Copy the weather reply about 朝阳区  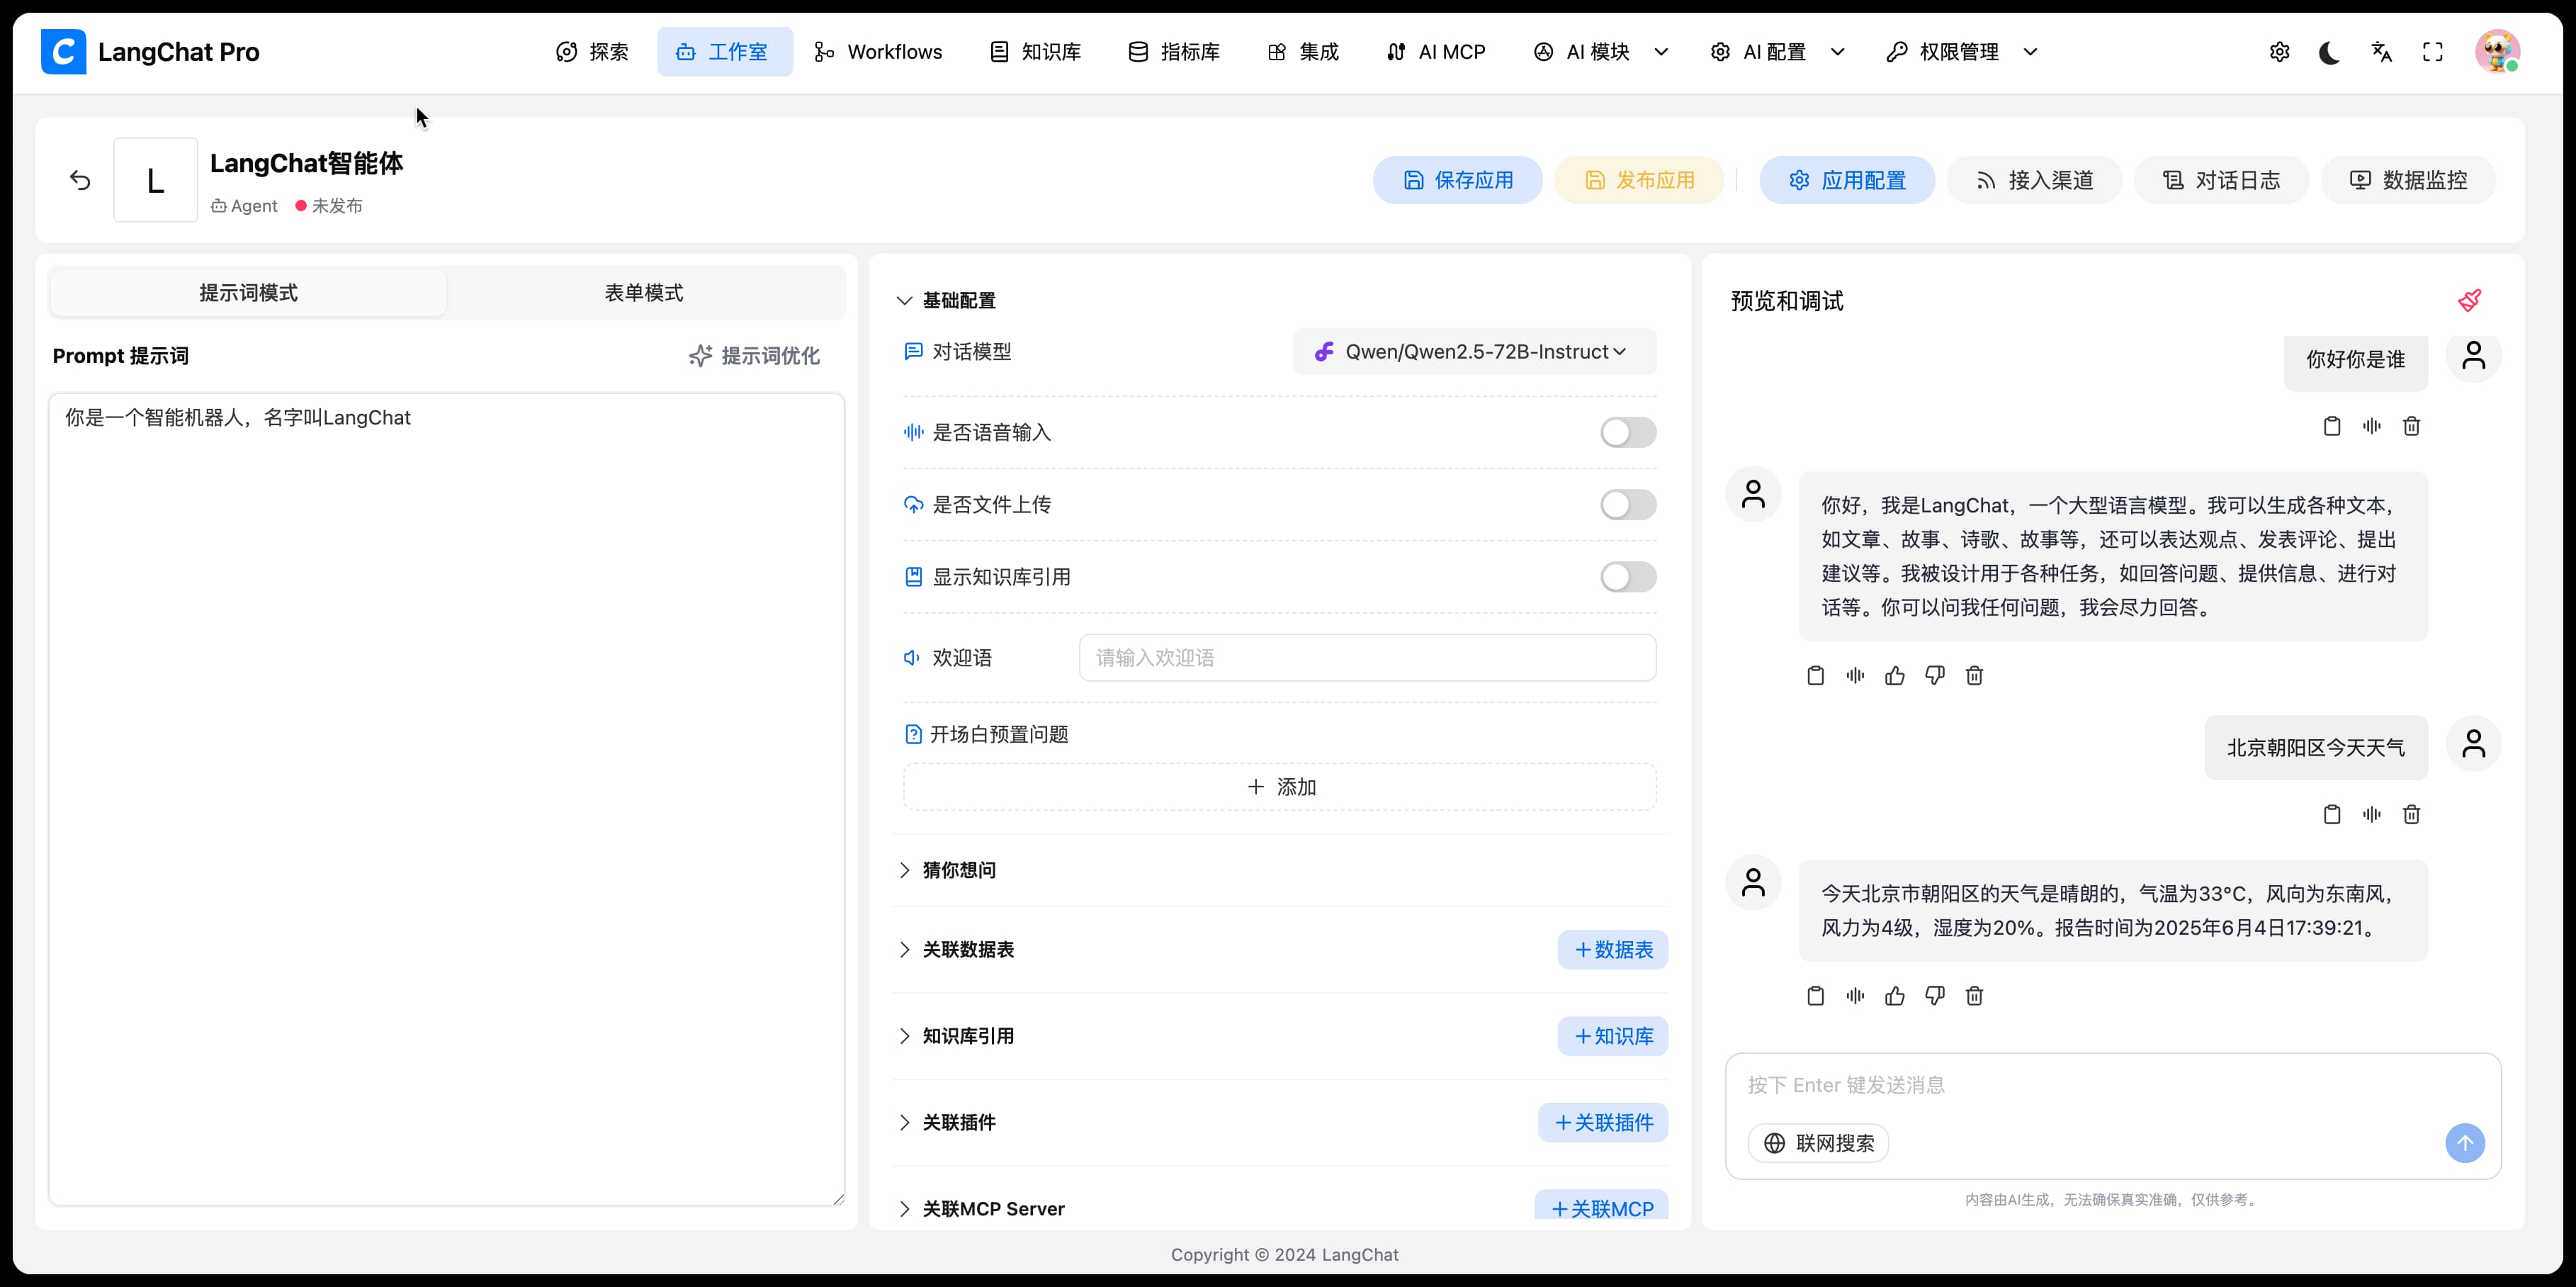click(1816, 996)
